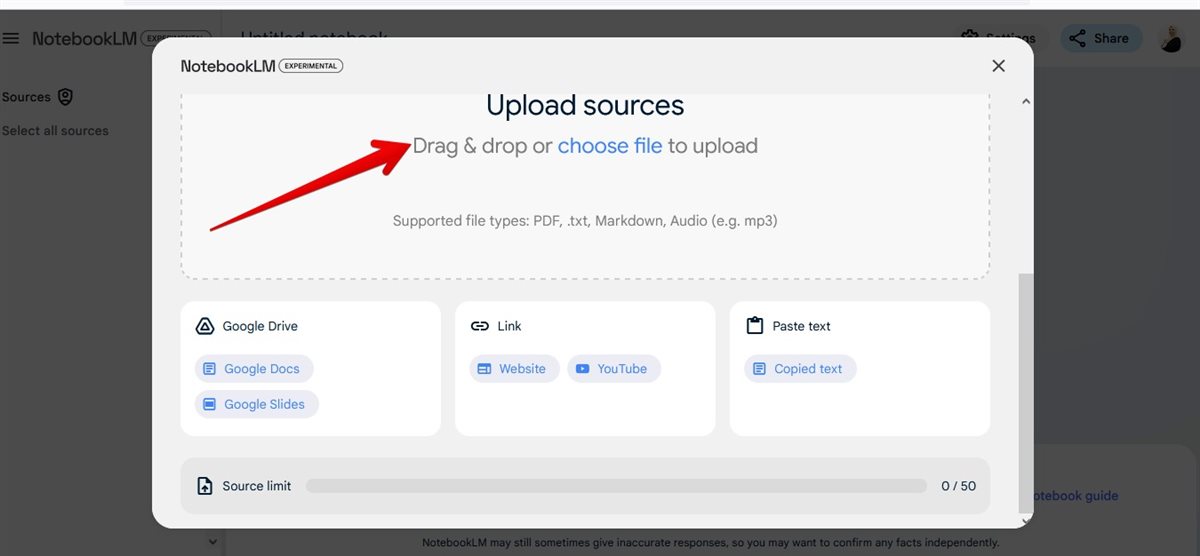This screenshot has height=556, width=1200.
Task: Close the upload sources dialog
Action: point(998,66)
